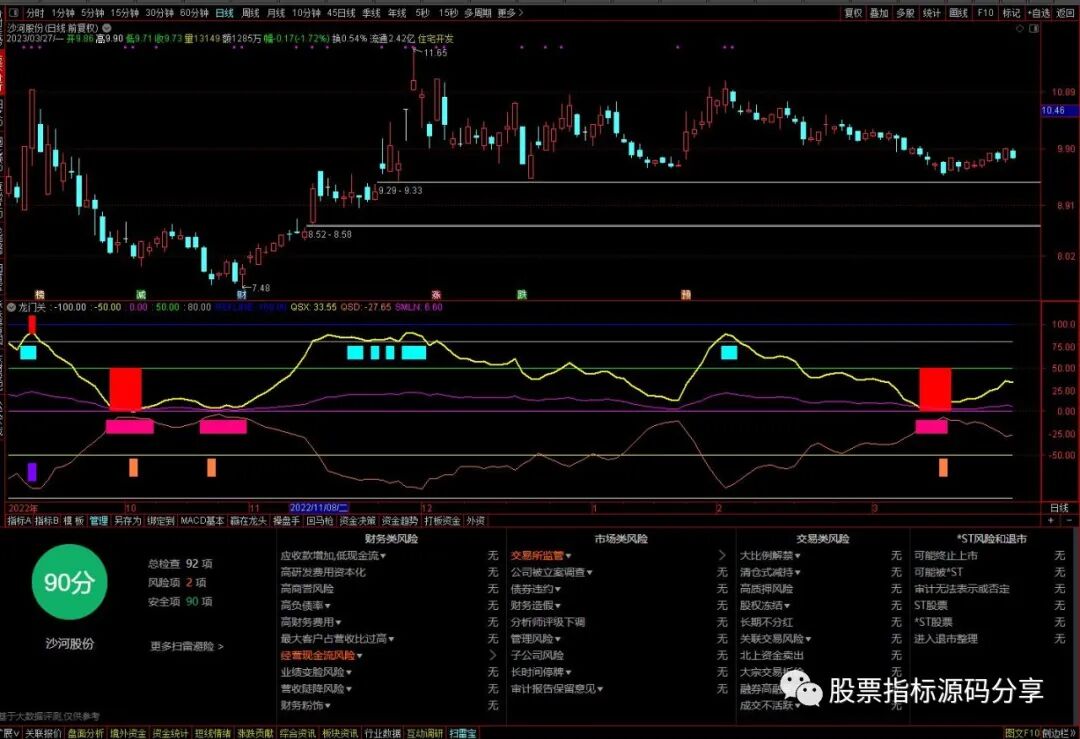
Task: Open the 板块资讯 bottom tab
Action: pos(340,733)
